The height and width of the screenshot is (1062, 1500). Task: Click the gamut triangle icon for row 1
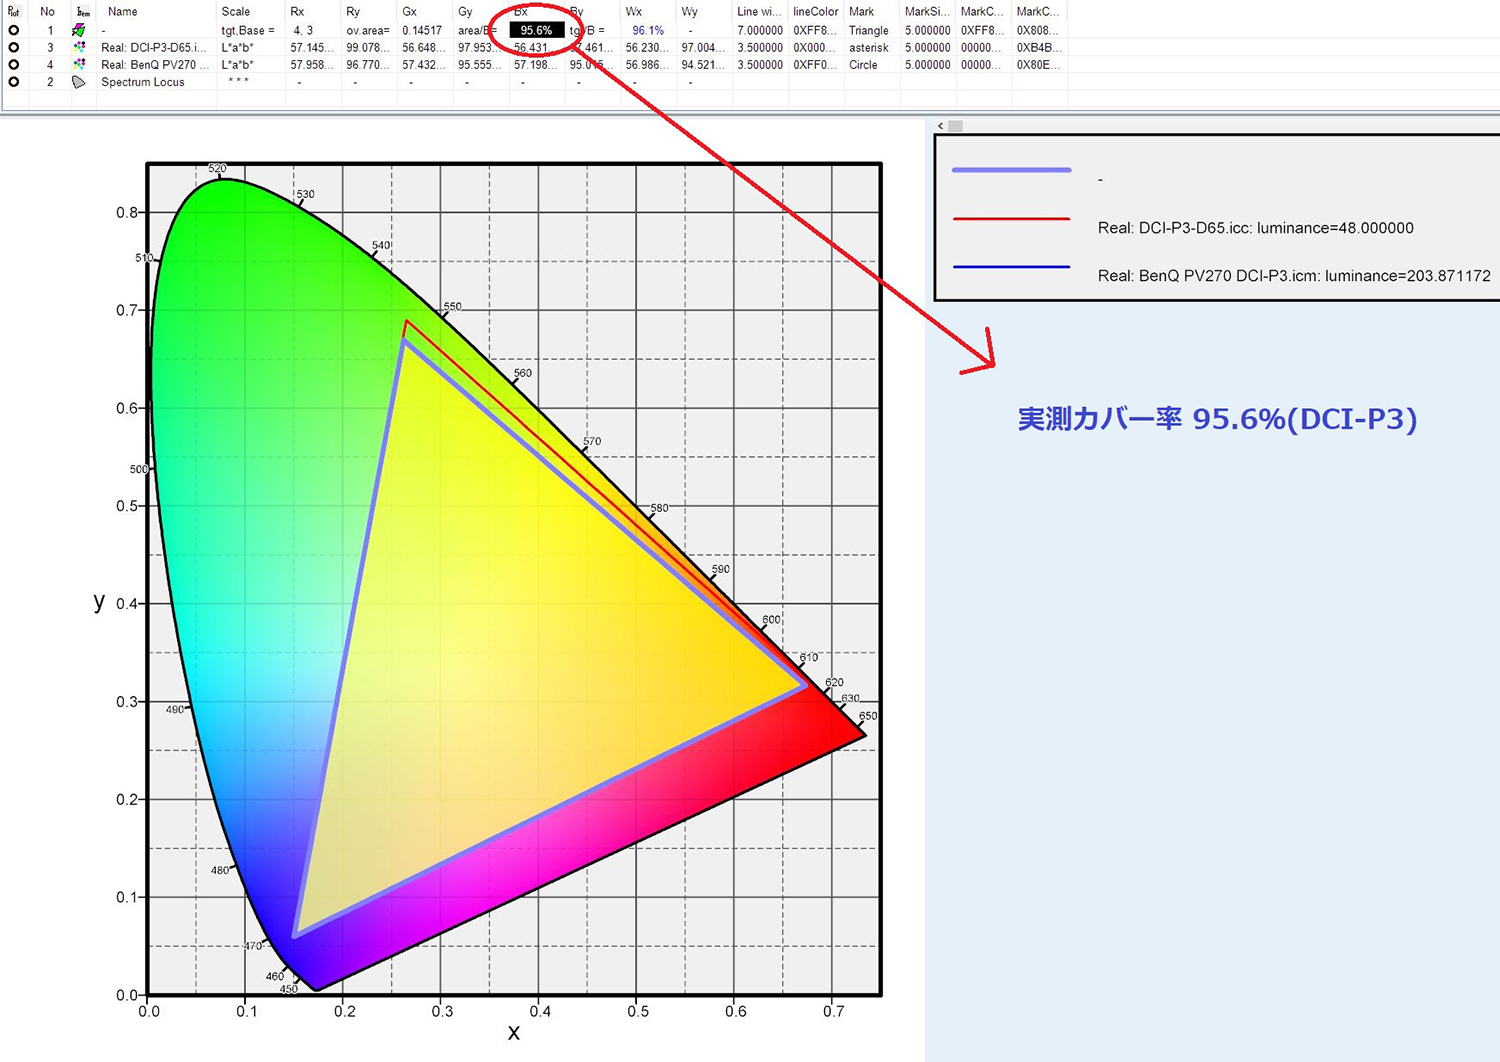(x=80, y=30)
